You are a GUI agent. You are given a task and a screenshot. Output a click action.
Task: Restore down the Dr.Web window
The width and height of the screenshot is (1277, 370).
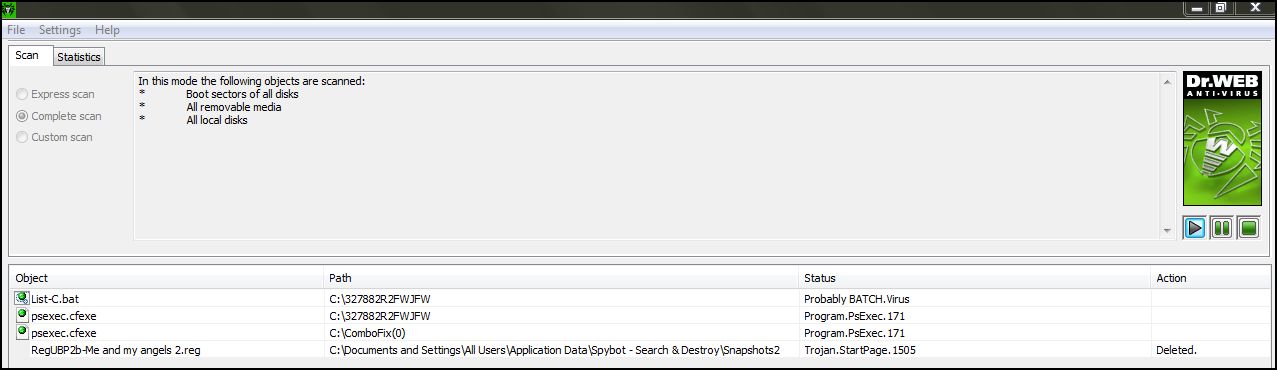[x=1222, y=8]
